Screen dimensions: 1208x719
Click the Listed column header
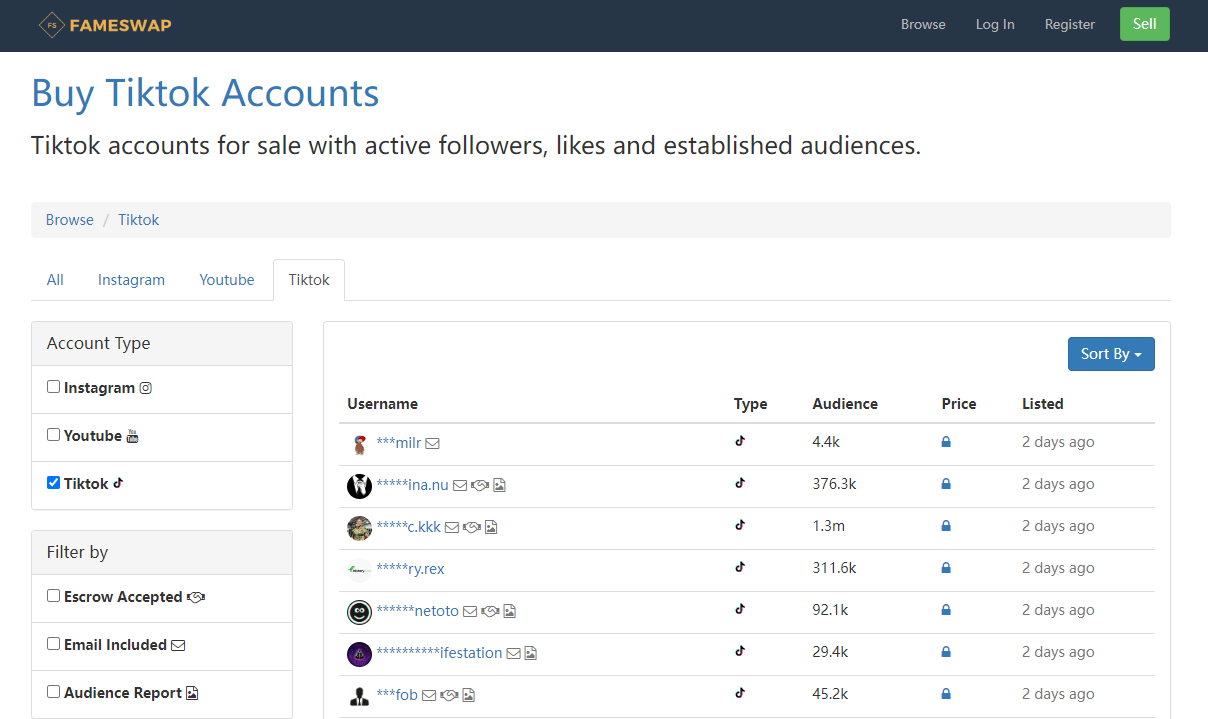(1043, 404)
